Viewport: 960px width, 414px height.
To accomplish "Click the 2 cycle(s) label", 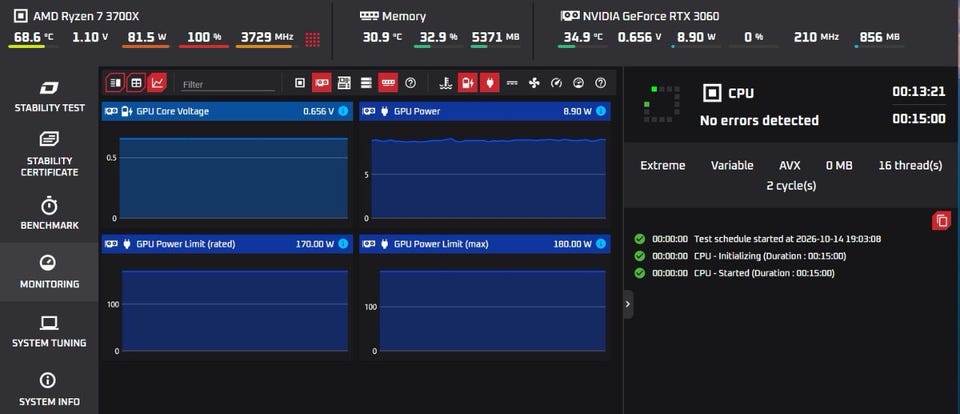I will coord(791,185).
